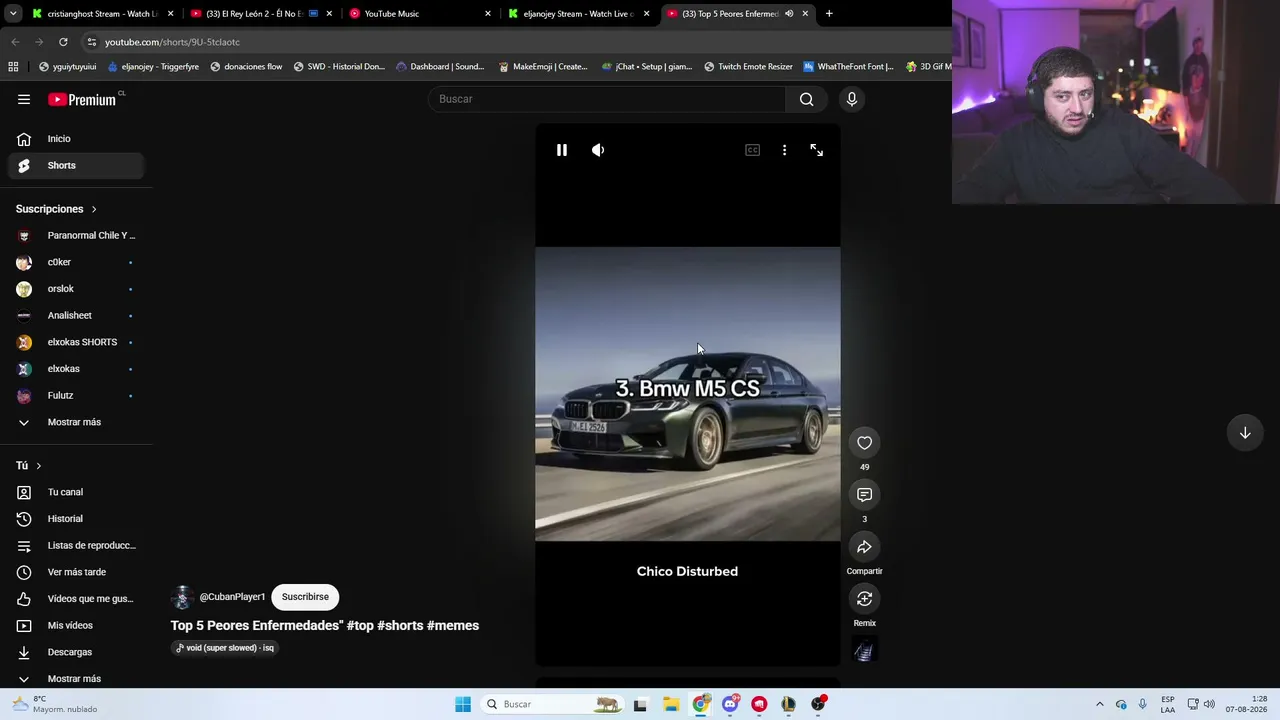Open Historial in the sidebar
This screenshot has width=1280, height=720.
coord(76,519)
